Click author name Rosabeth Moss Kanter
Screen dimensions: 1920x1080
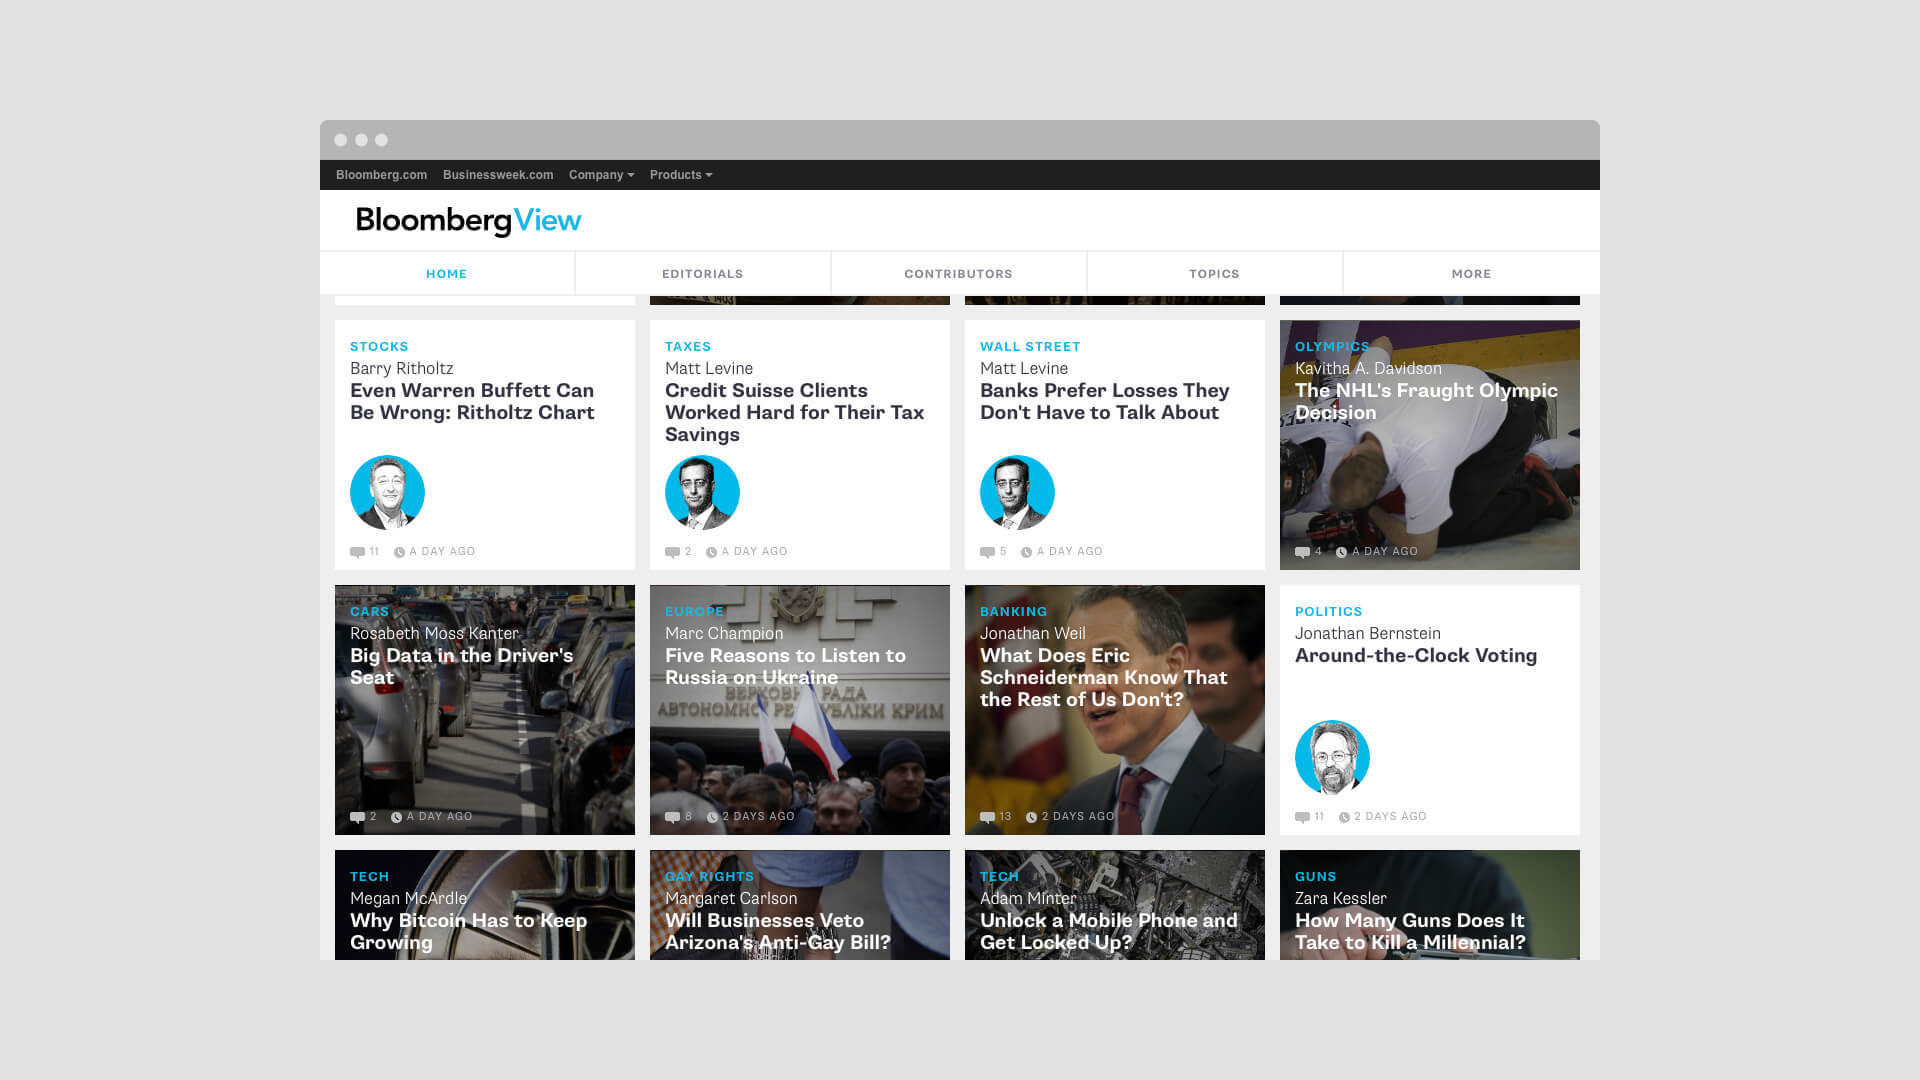434,634
